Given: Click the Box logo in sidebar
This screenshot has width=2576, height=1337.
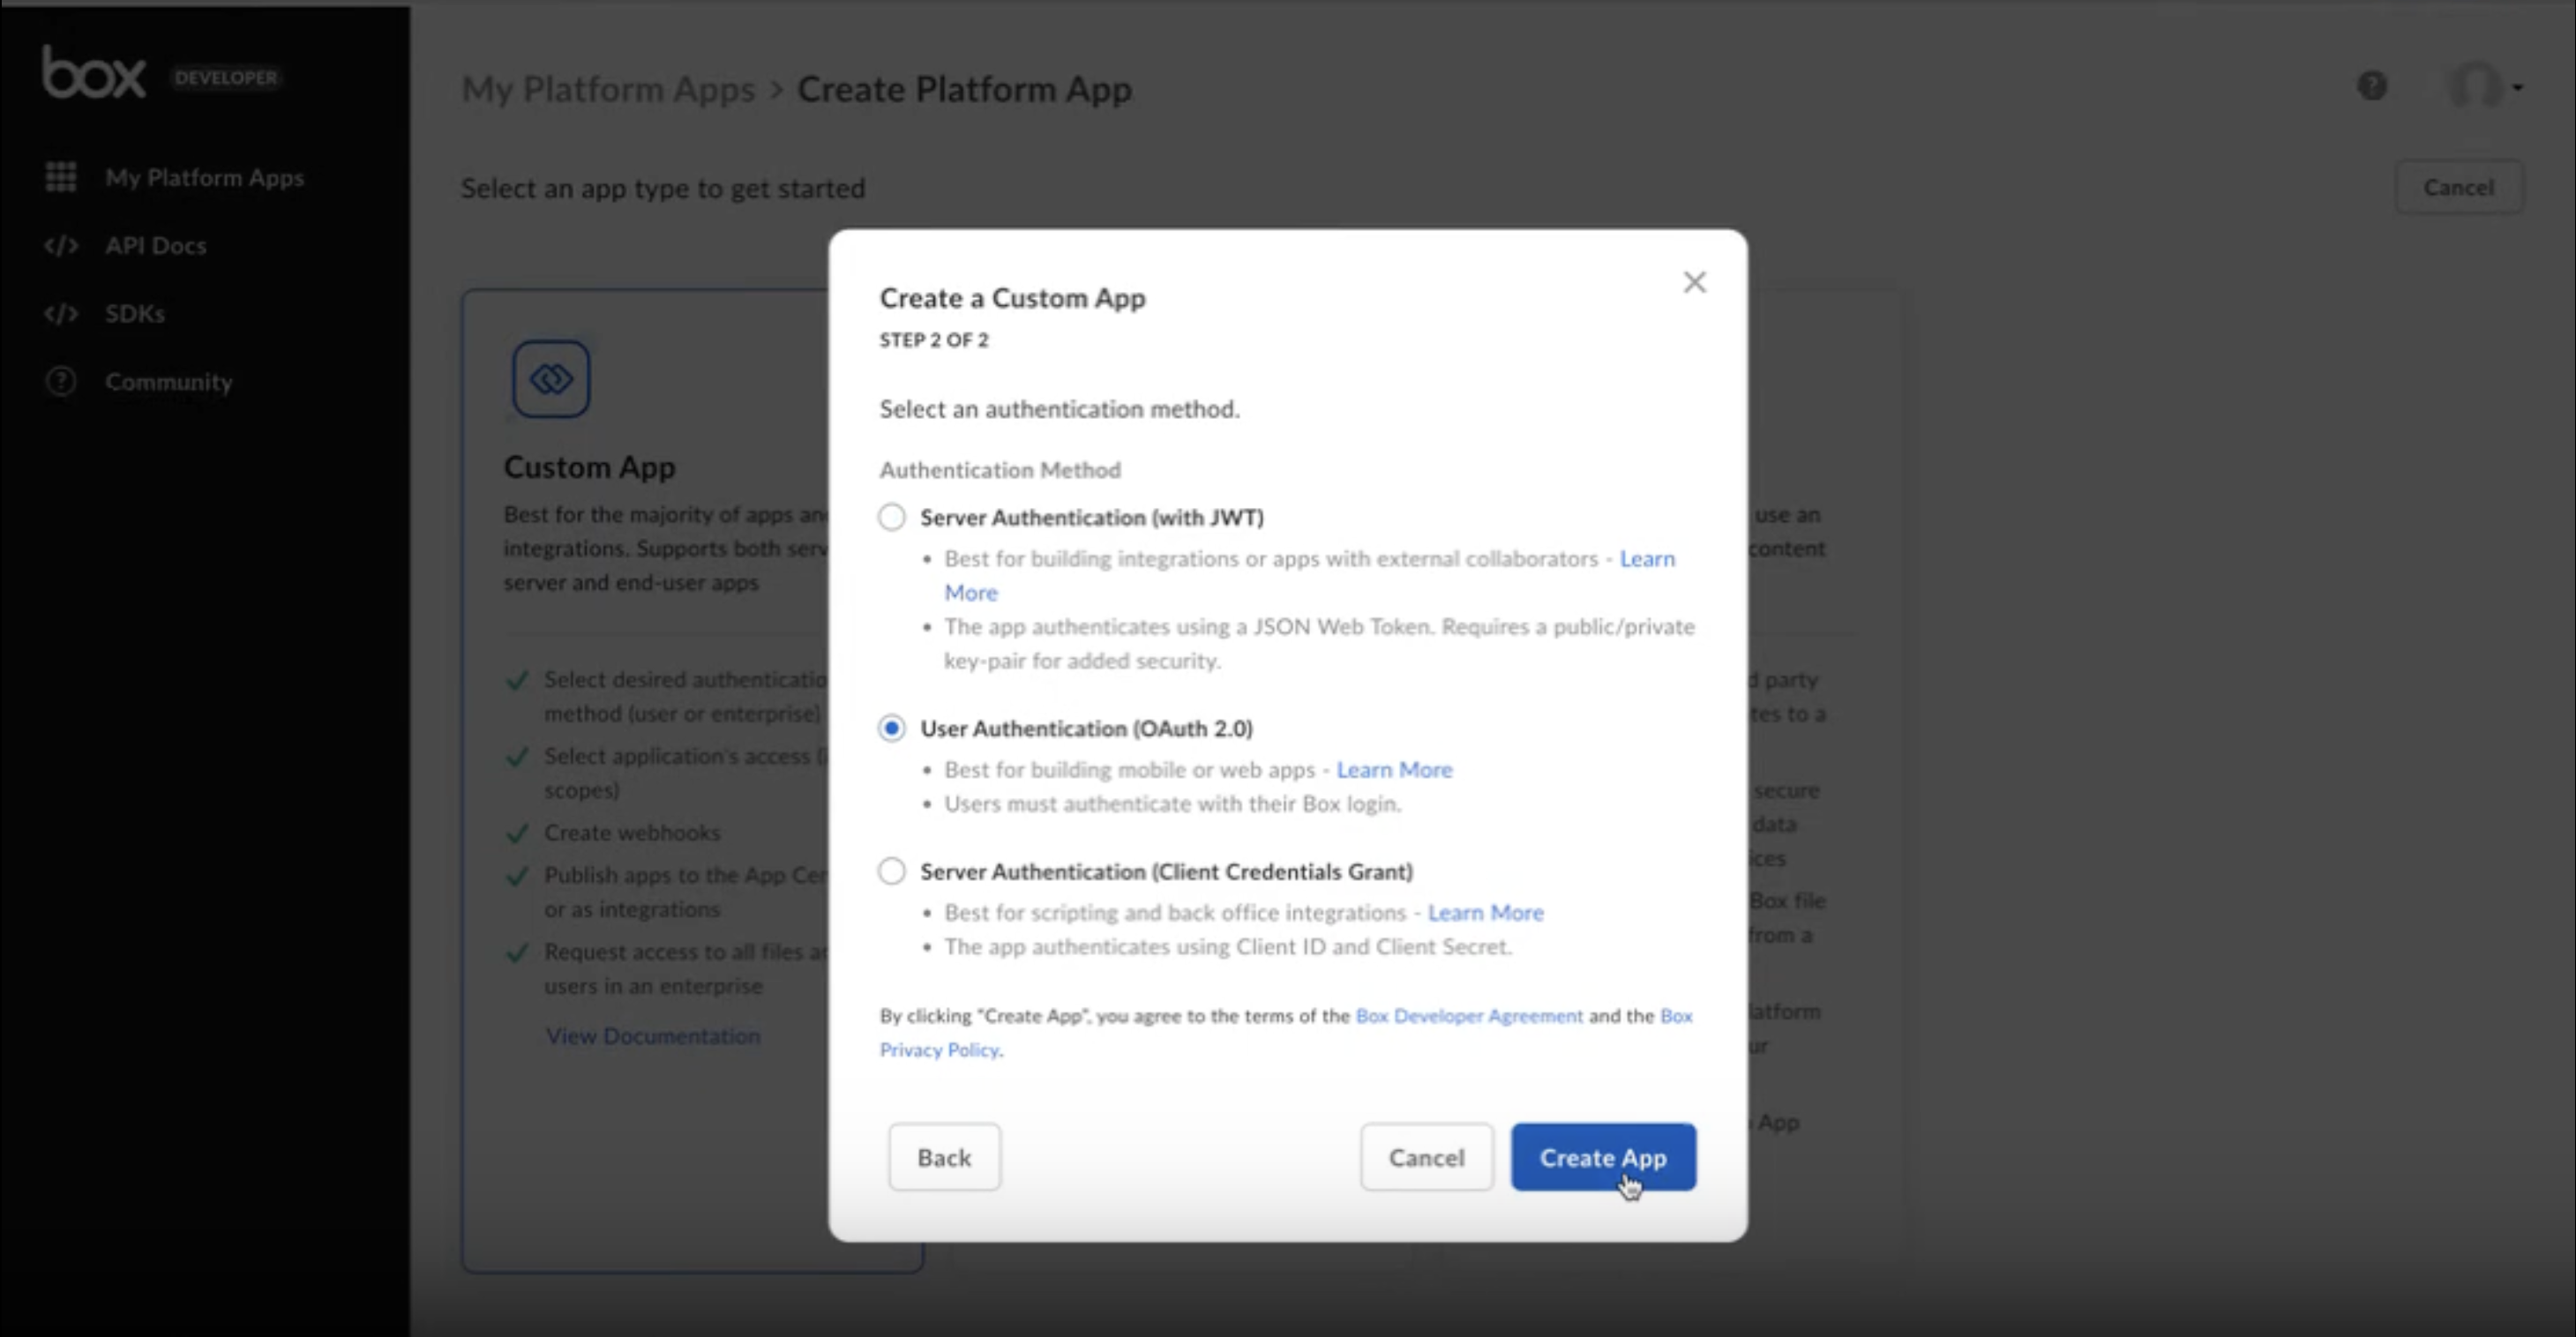Looking at the screenshot, I should pyautogui.click(x=93, y=73).
